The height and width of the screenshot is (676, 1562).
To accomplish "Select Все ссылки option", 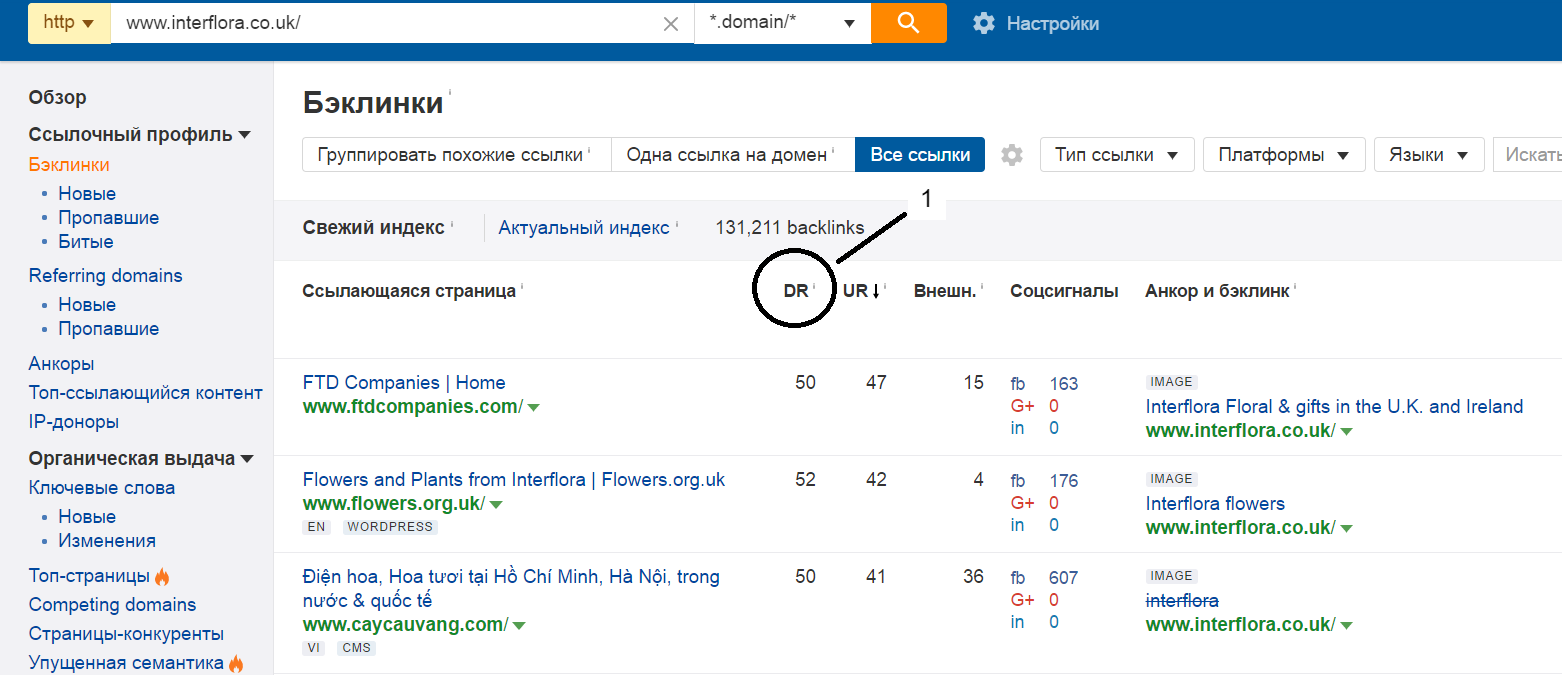I will pos(920,155).
